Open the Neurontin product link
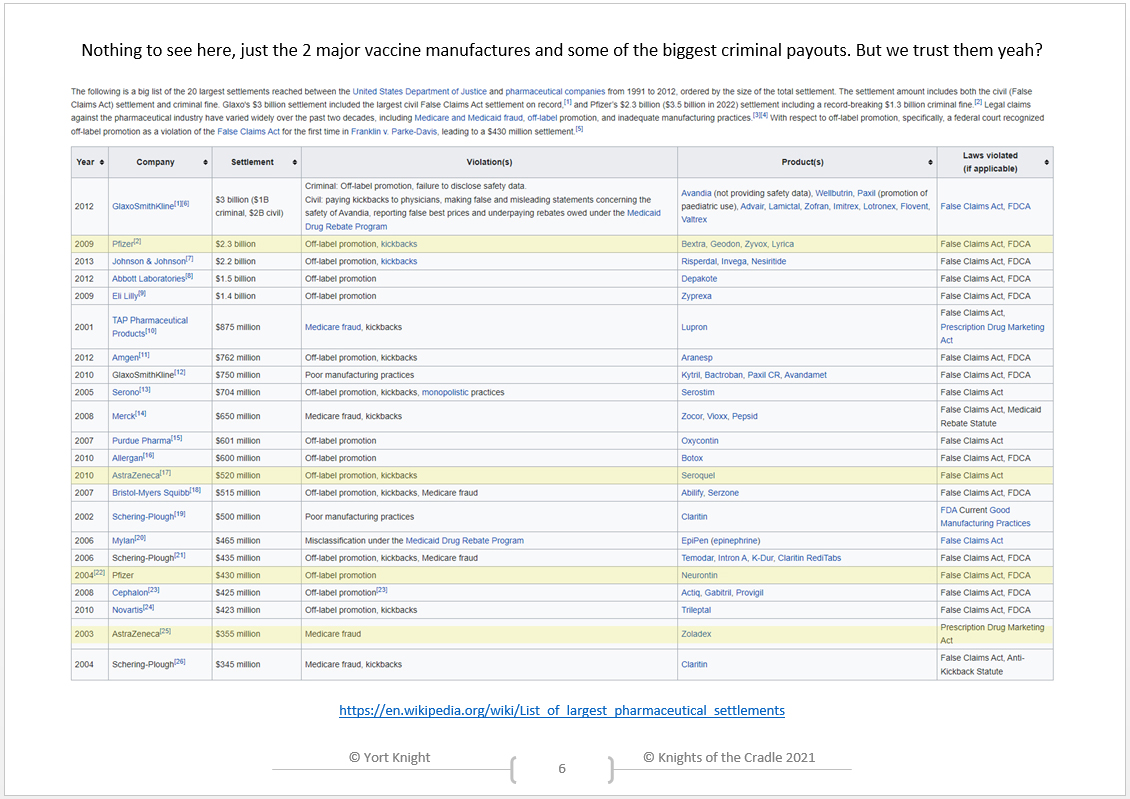The height and width of the screenshot is (799, 1130). pyautogui.click(x=699, y=575)
